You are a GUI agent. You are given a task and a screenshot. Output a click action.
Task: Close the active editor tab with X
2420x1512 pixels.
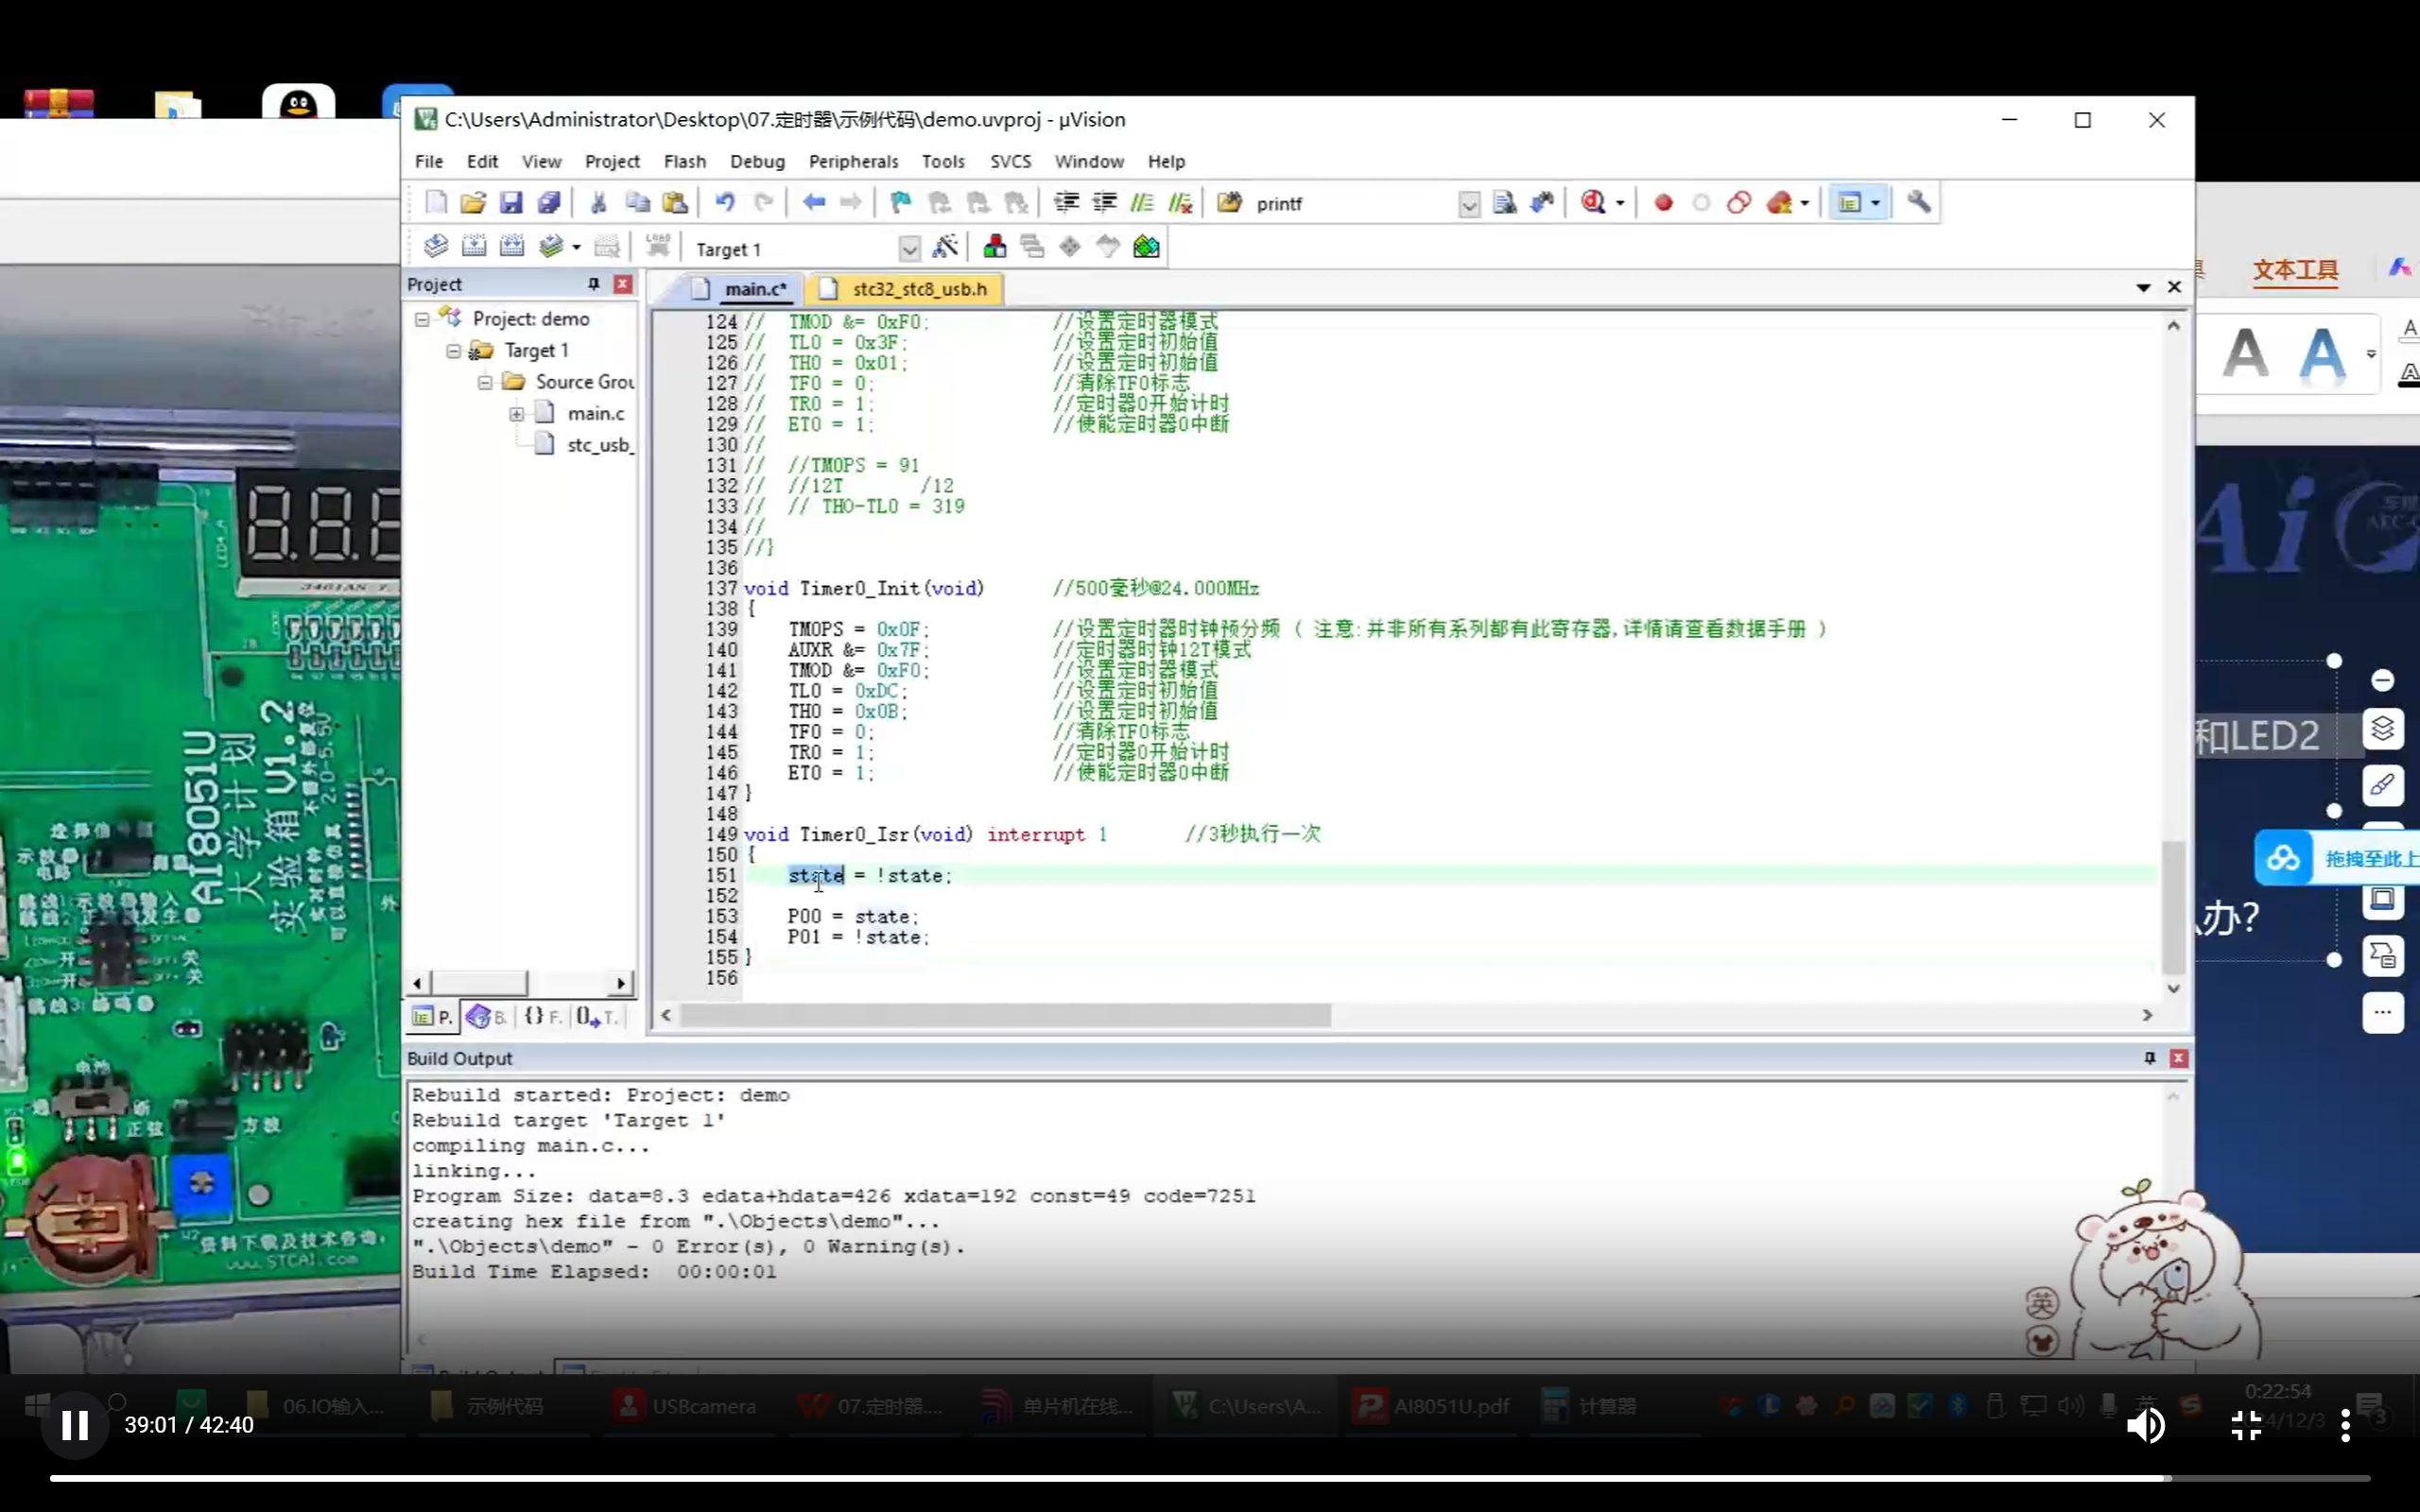(x=2174, y=287)
